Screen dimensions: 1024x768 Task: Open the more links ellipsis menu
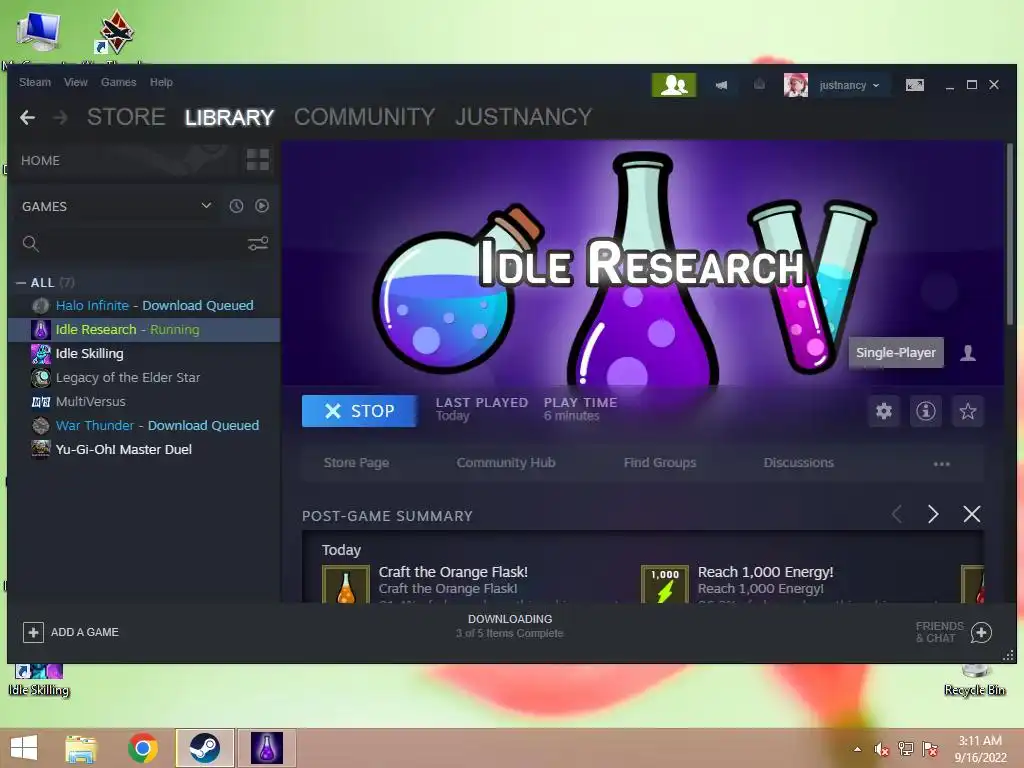(941, 464)
